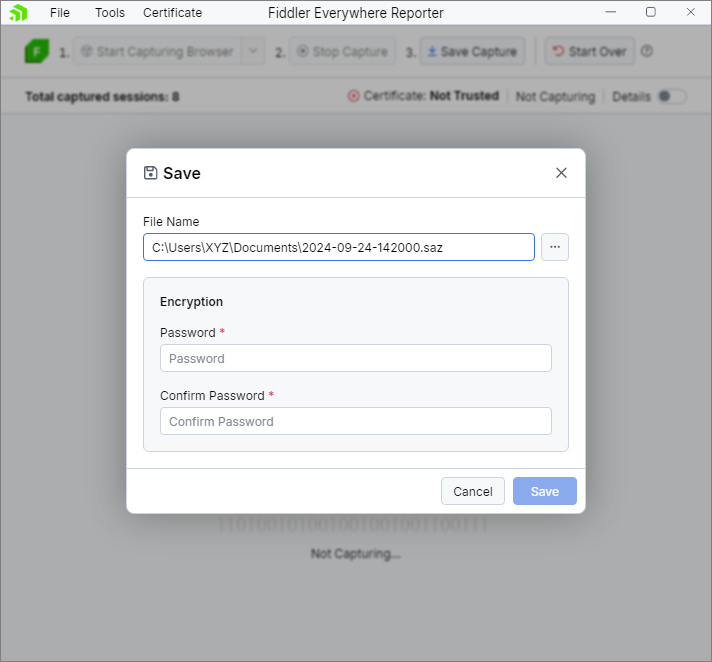
Task: Browse for file location with ellipsis button
Action: pyautogui.click(x=555, y=247)
